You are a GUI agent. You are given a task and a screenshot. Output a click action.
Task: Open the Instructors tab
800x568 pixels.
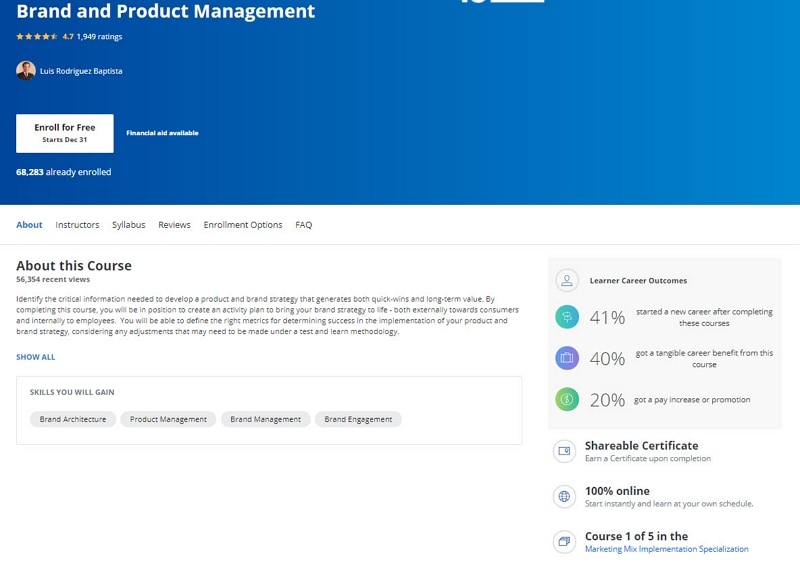click(77, 225)
